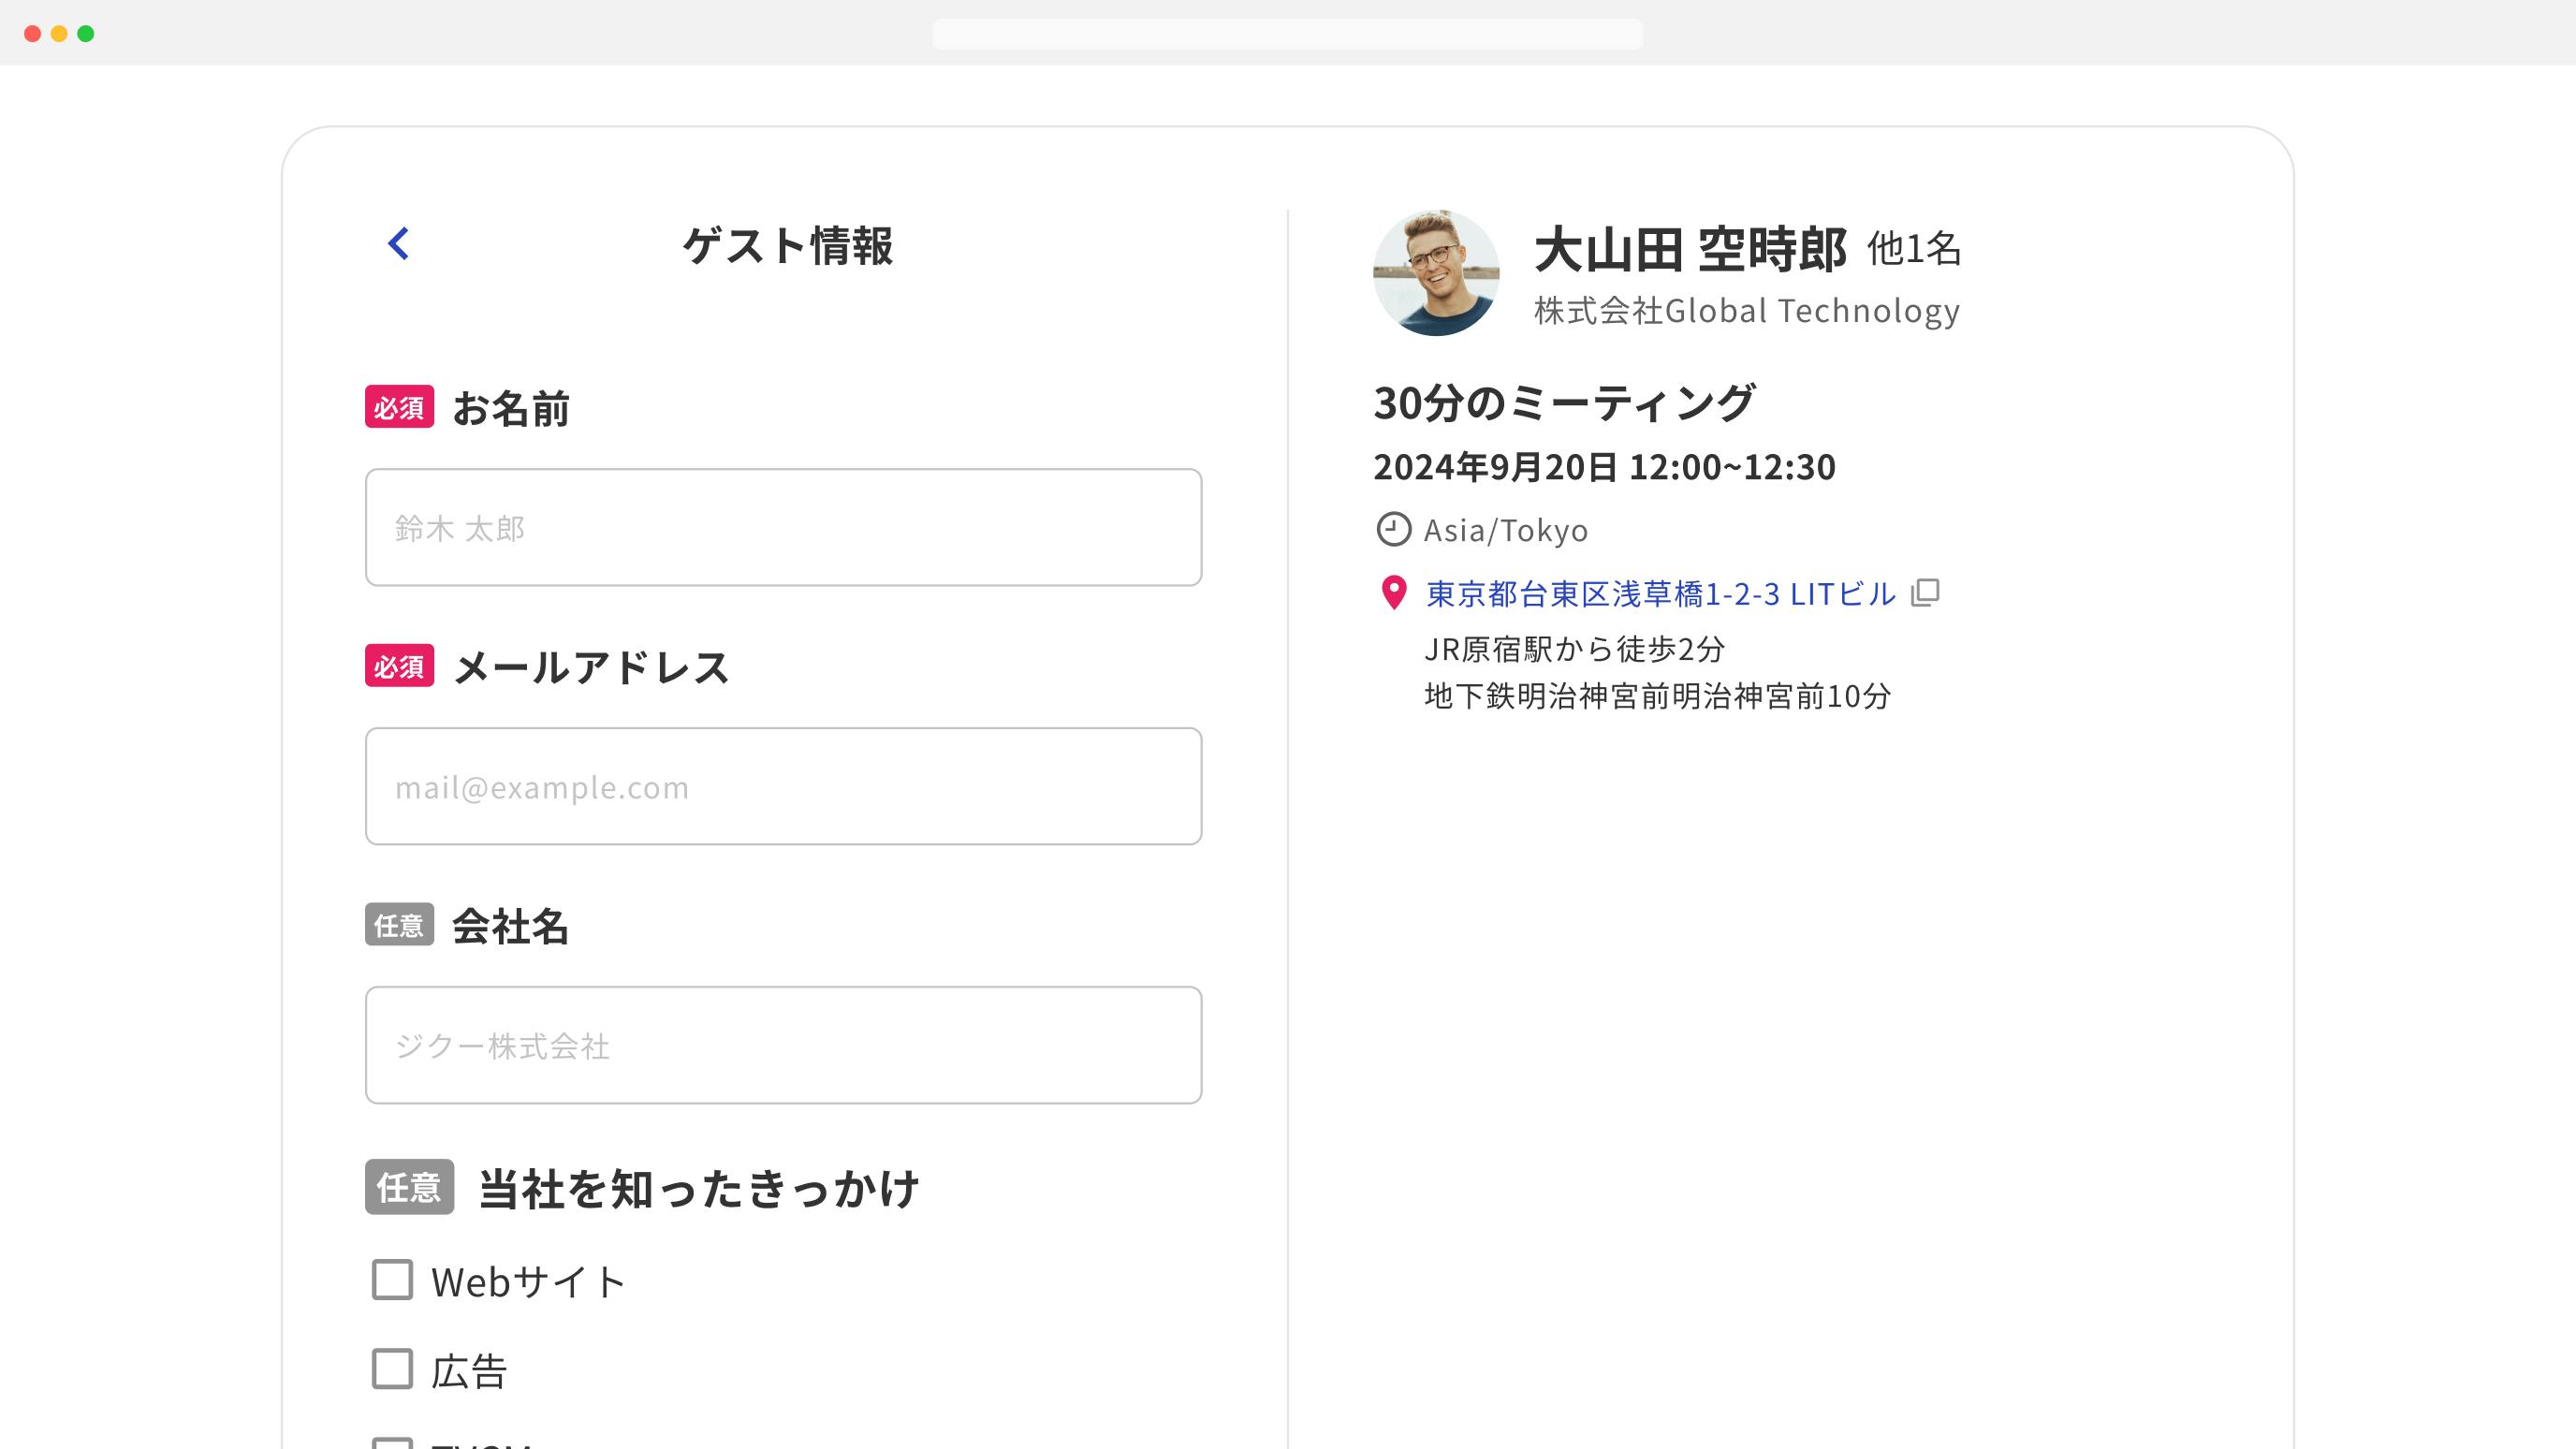Click the 必須 badge beside お名前
The width and height of the screenshot is (2576, 1449).
pyautogui.click(x=399, y=407)
